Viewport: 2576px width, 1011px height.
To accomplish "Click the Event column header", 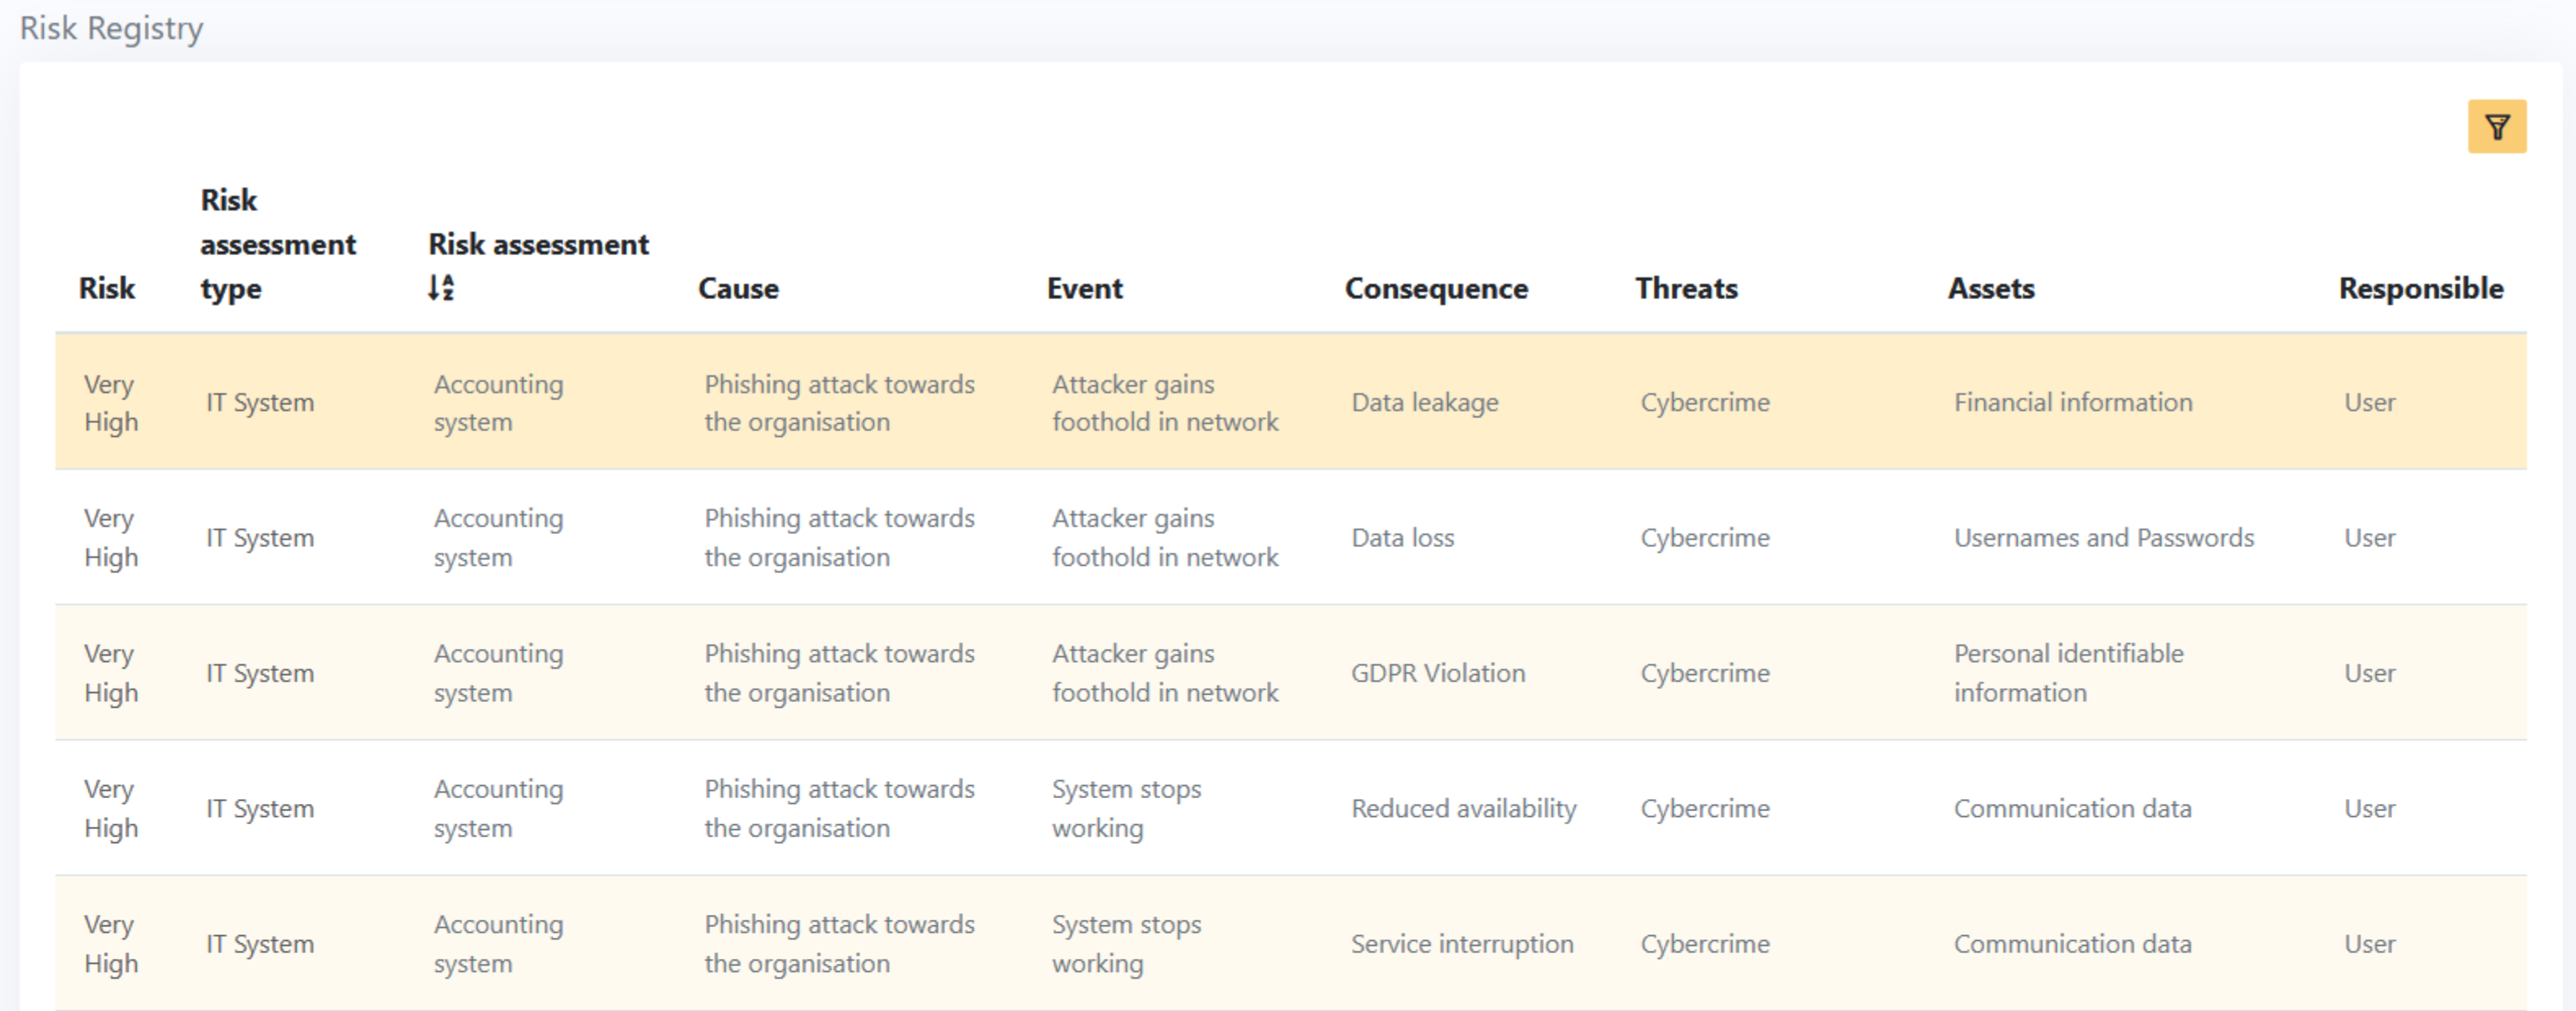I will pyautogui.click(x=1084, y=288).
